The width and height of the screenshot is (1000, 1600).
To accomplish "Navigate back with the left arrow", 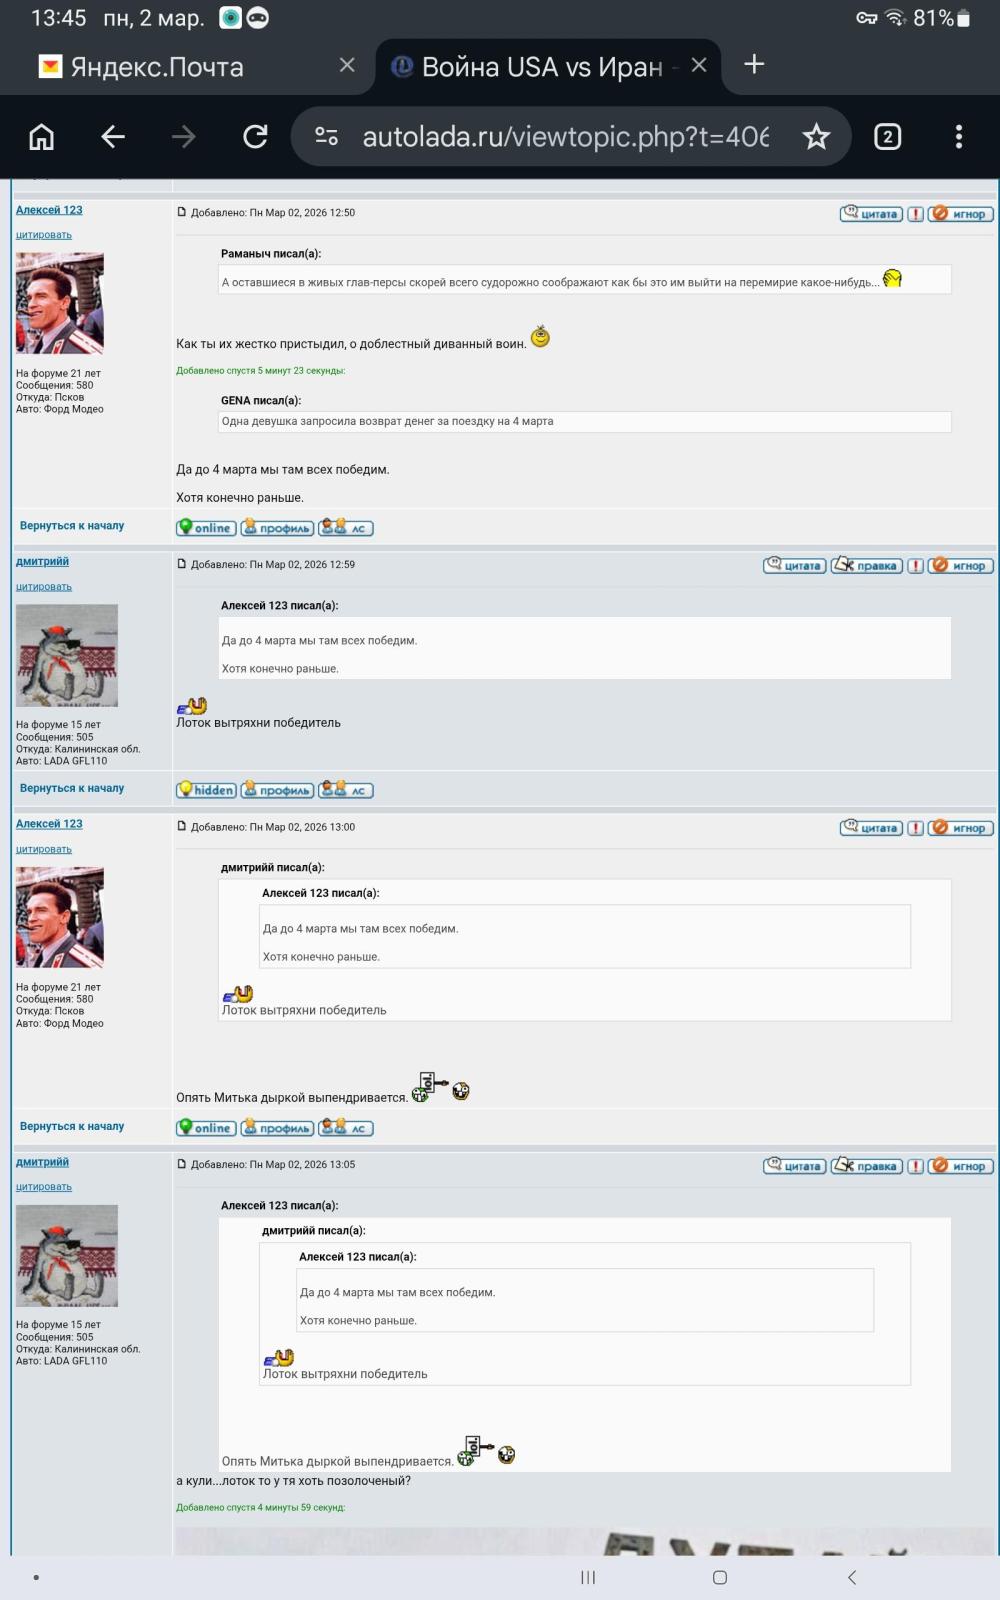I will click(x=113, y=136).
